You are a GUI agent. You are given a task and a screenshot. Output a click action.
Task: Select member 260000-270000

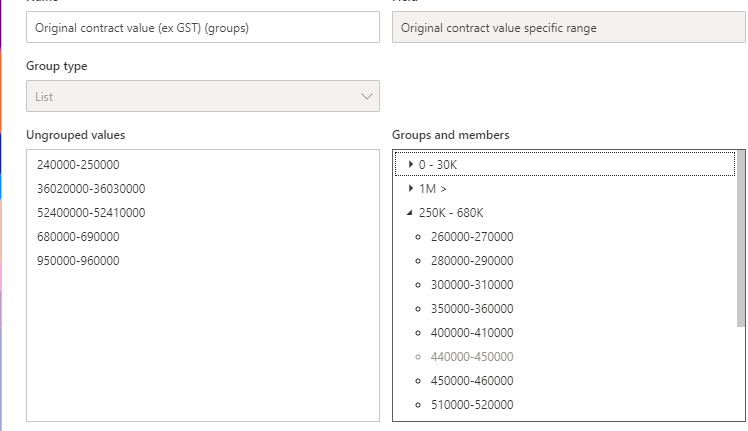click(x=472, y=237)
